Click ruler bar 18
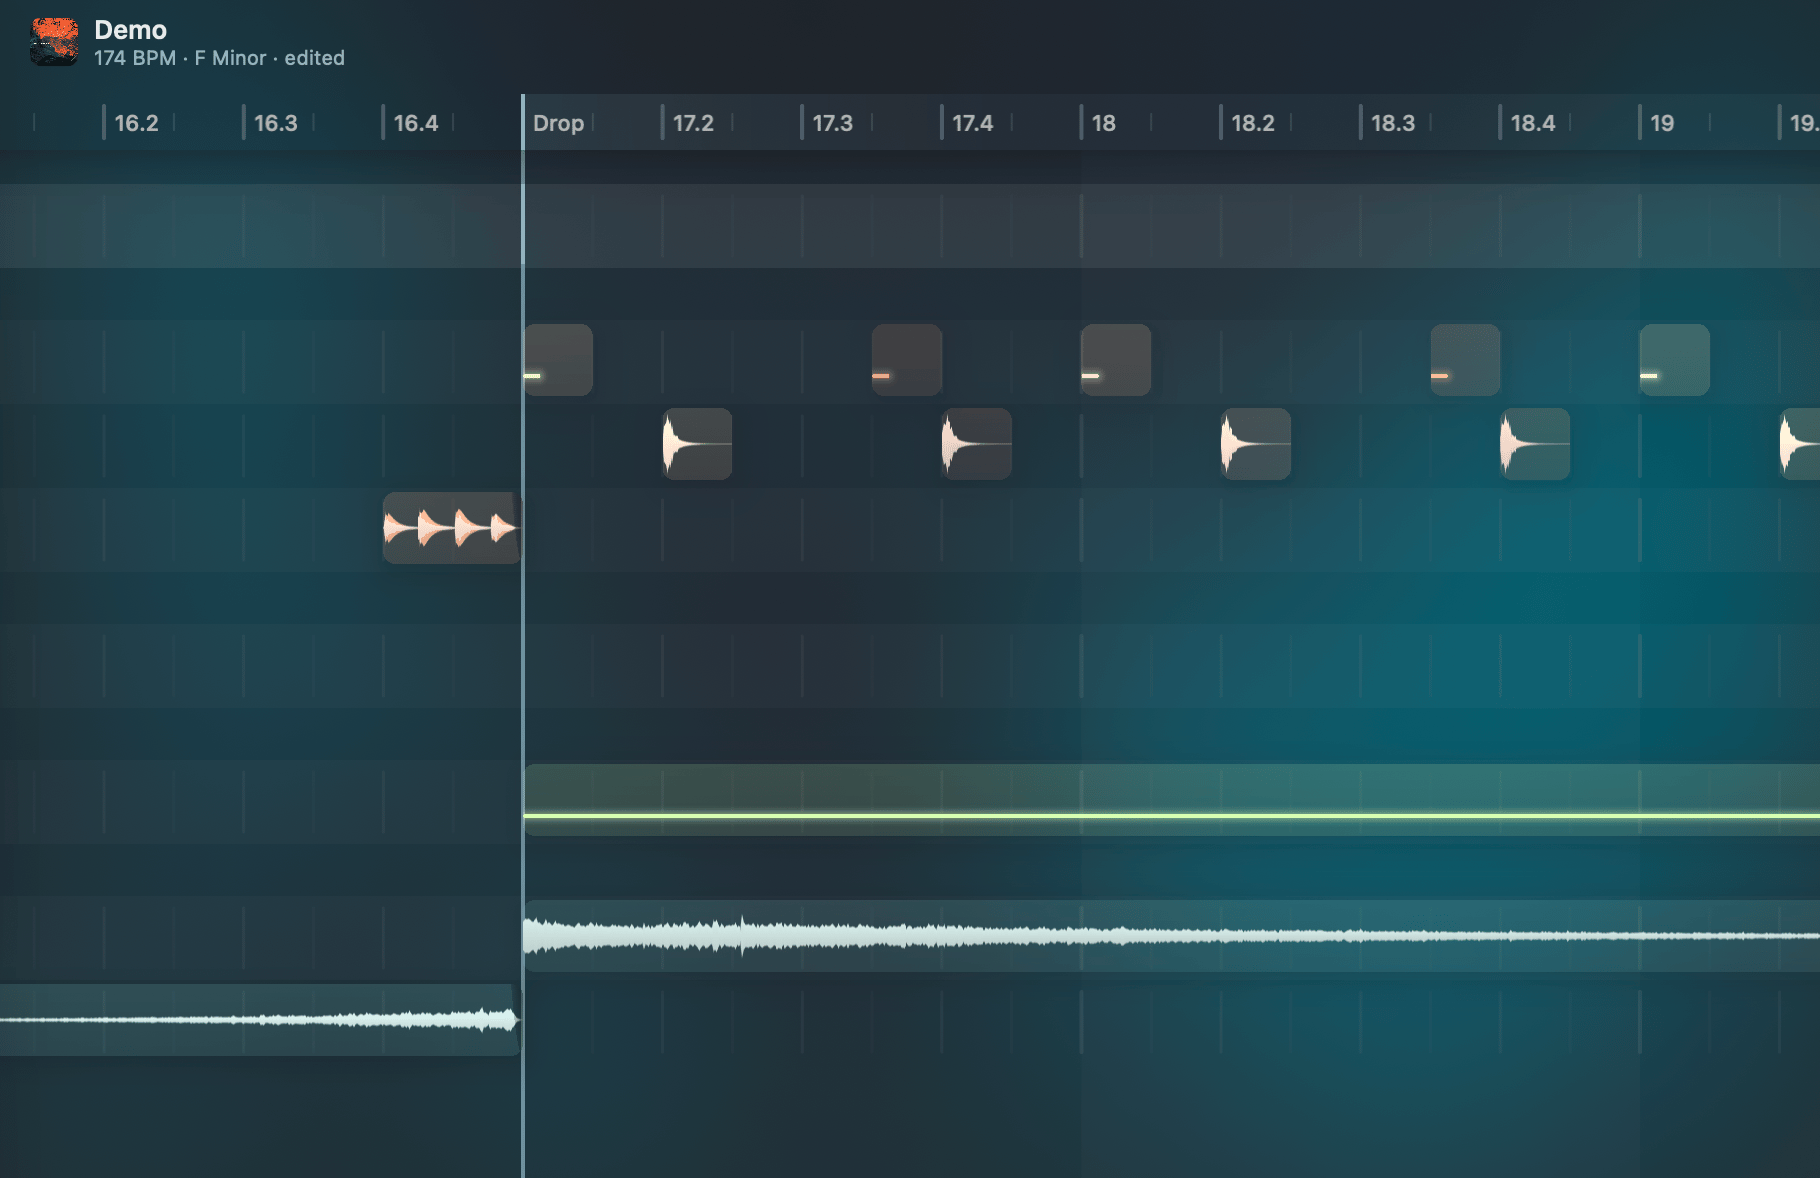The width and height of the screenshot is (1820, 1178). [1103, 123]
